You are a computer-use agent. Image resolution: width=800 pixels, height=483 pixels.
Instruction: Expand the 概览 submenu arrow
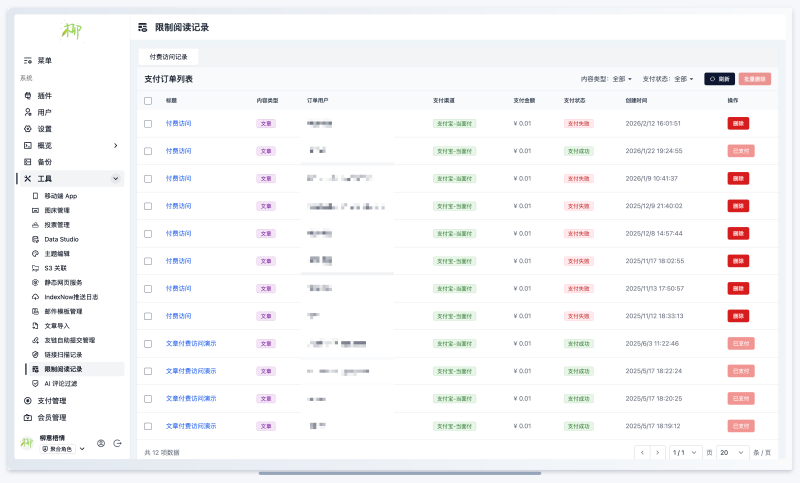click(116, 145)
